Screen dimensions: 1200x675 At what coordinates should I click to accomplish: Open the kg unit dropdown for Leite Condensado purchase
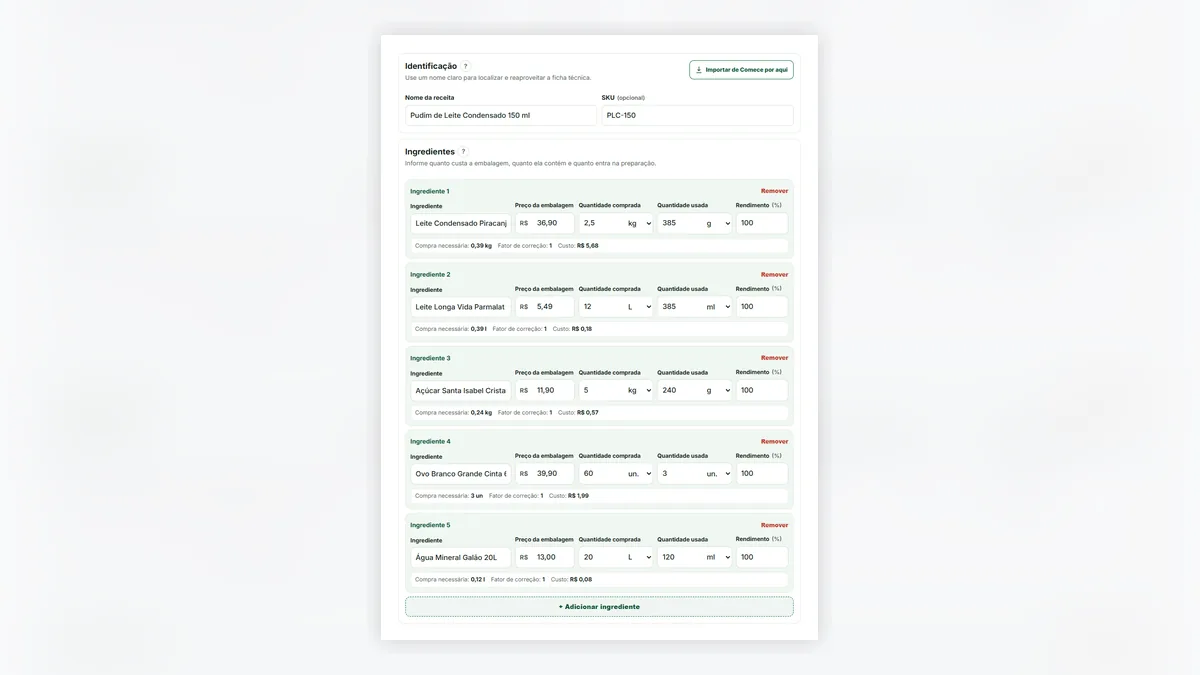(x=638, y=223)
